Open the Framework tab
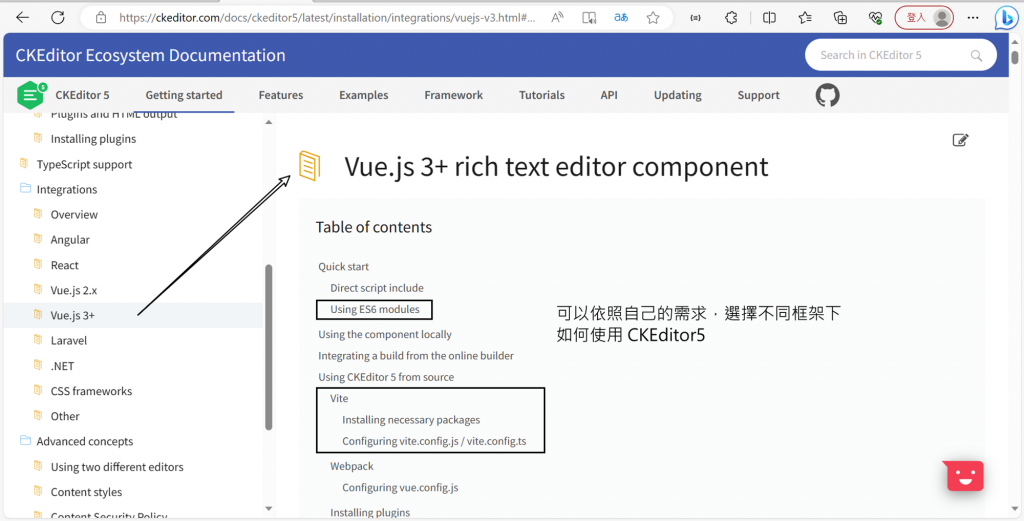1024x521 pixels. tap(454, 95)
